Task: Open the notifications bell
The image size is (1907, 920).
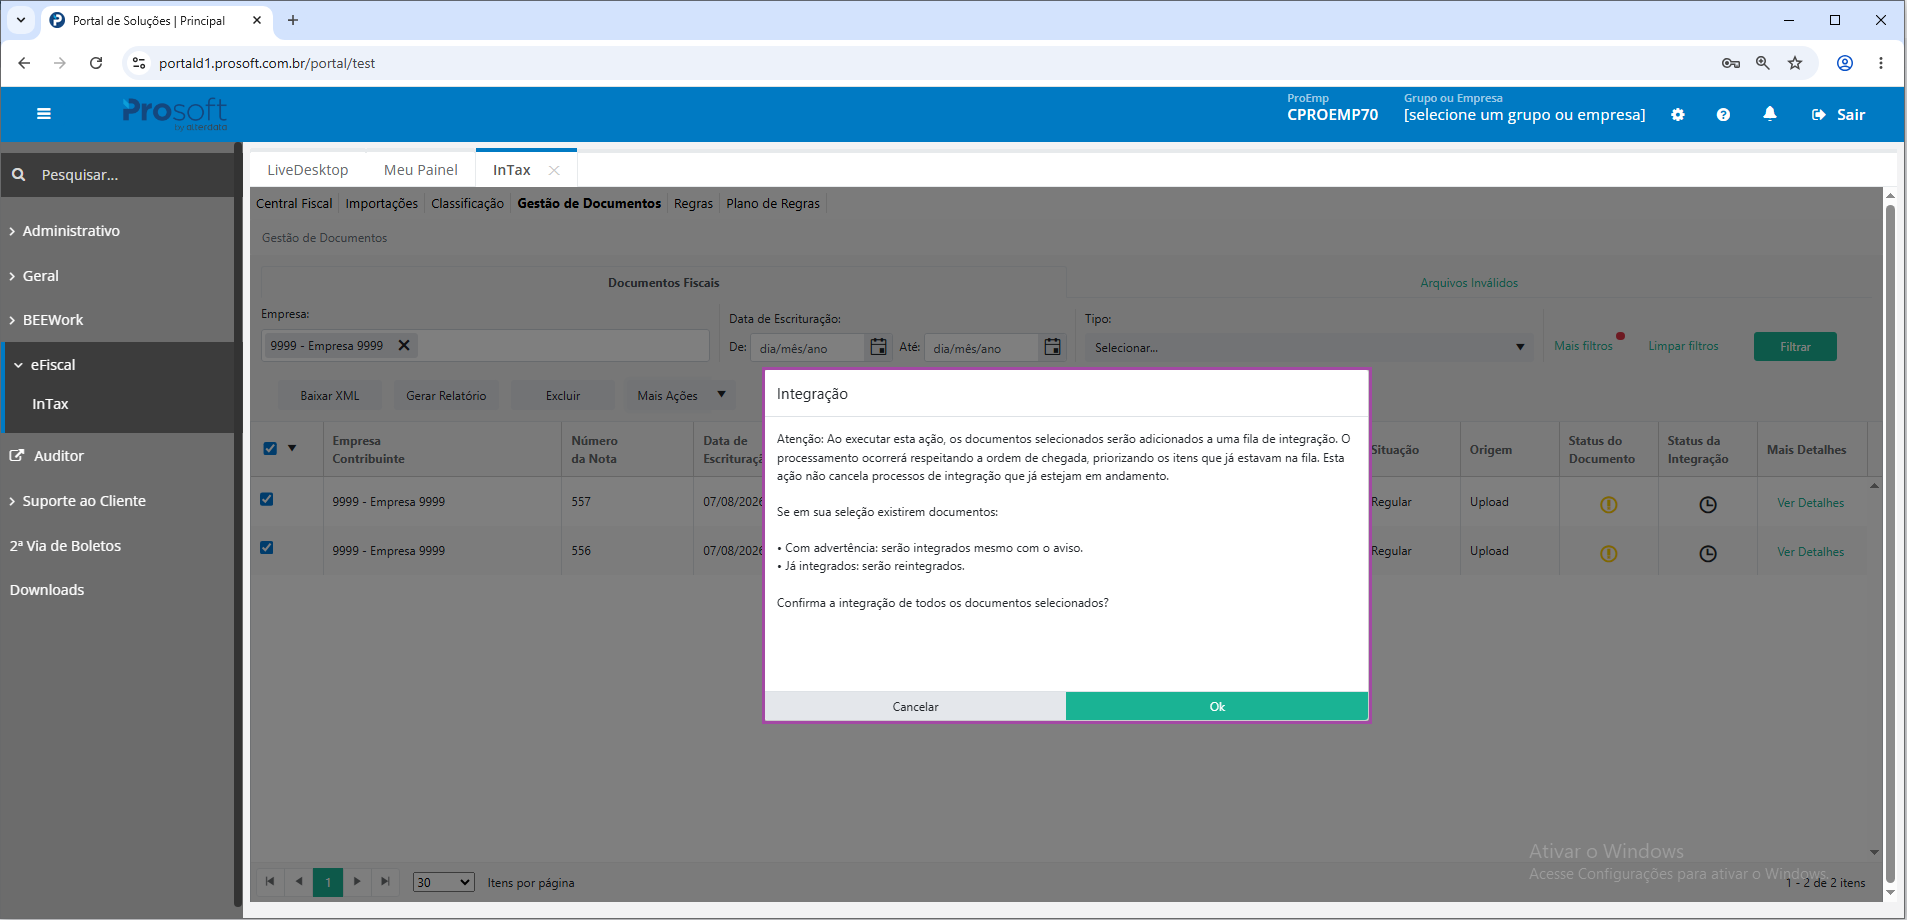Action: click(x=1770, y=114)
